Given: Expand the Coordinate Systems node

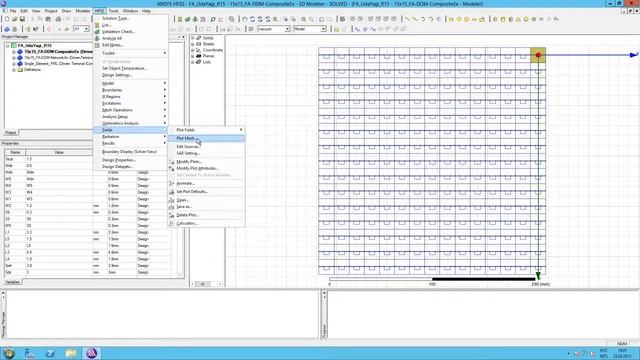Looking at the screenshot, I should [193, 50].
